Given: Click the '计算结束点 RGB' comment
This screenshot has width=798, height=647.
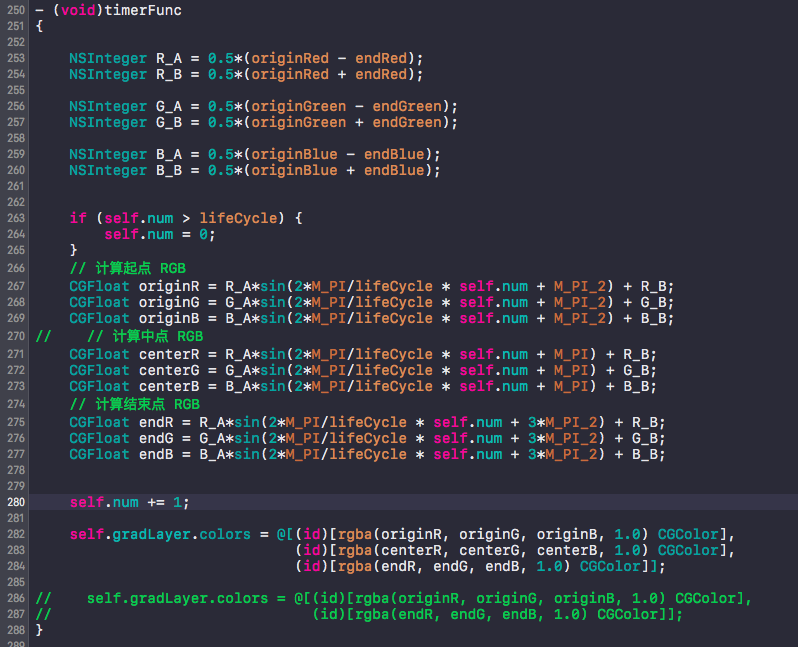Looking at the screenshot, I should coord(134,405).
